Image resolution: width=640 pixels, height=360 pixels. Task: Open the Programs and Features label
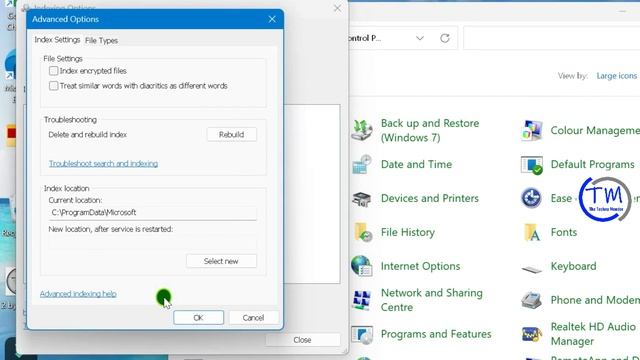[436, 334]
